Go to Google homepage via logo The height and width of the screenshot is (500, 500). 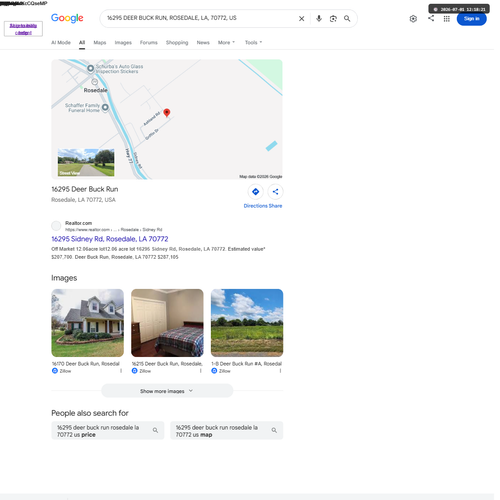67,18
